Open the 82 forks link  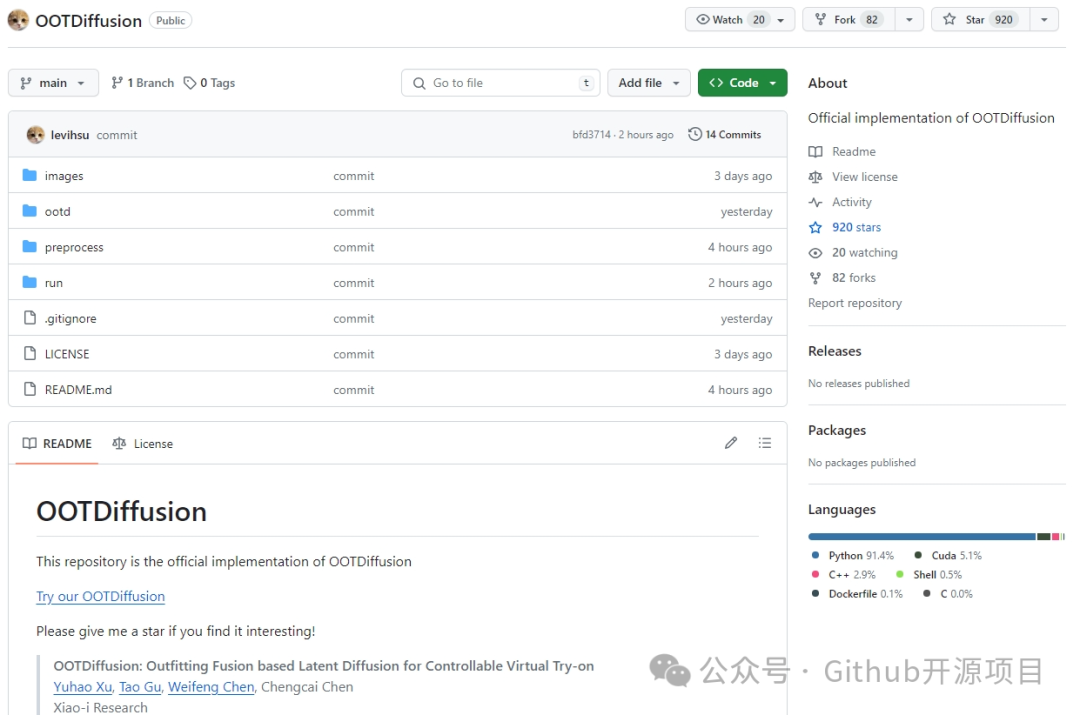coord(853,278)
